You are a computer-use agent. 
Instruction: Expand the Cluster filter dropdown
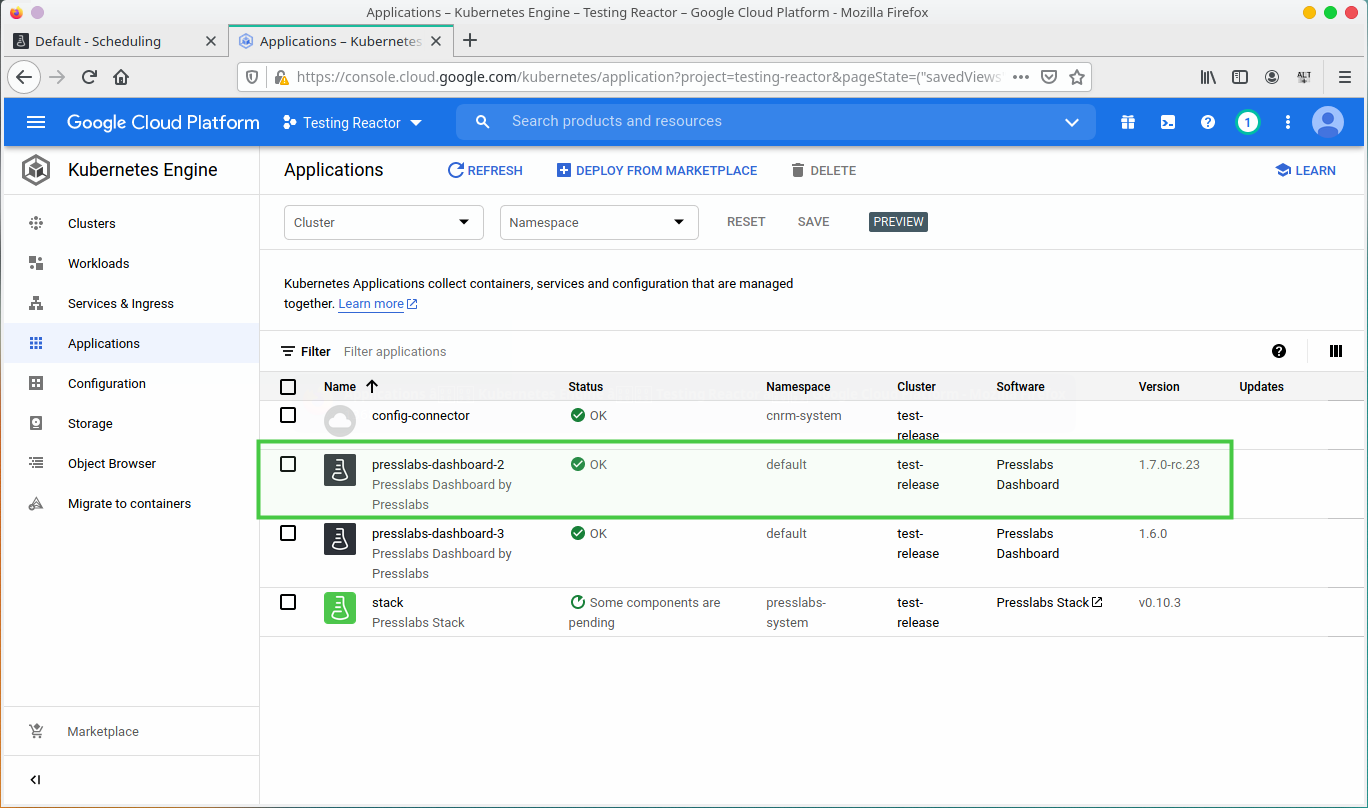383,222
